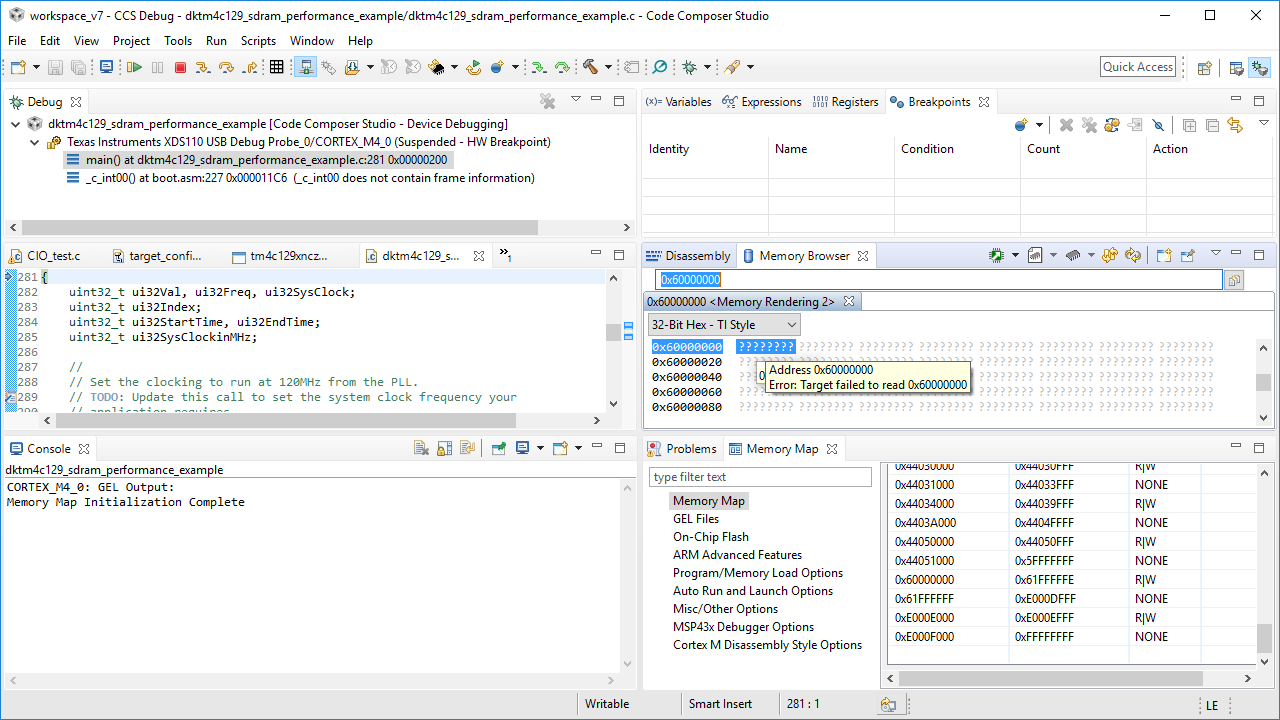Refresh the Memory Browser contents
Viewport: 1280px width, 720px height.
(1132, 255)
